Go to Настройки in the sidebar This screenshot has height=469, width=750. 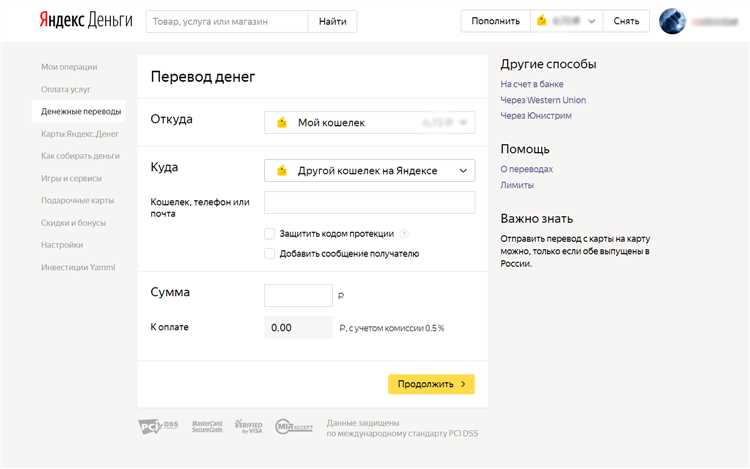[62, 245]
